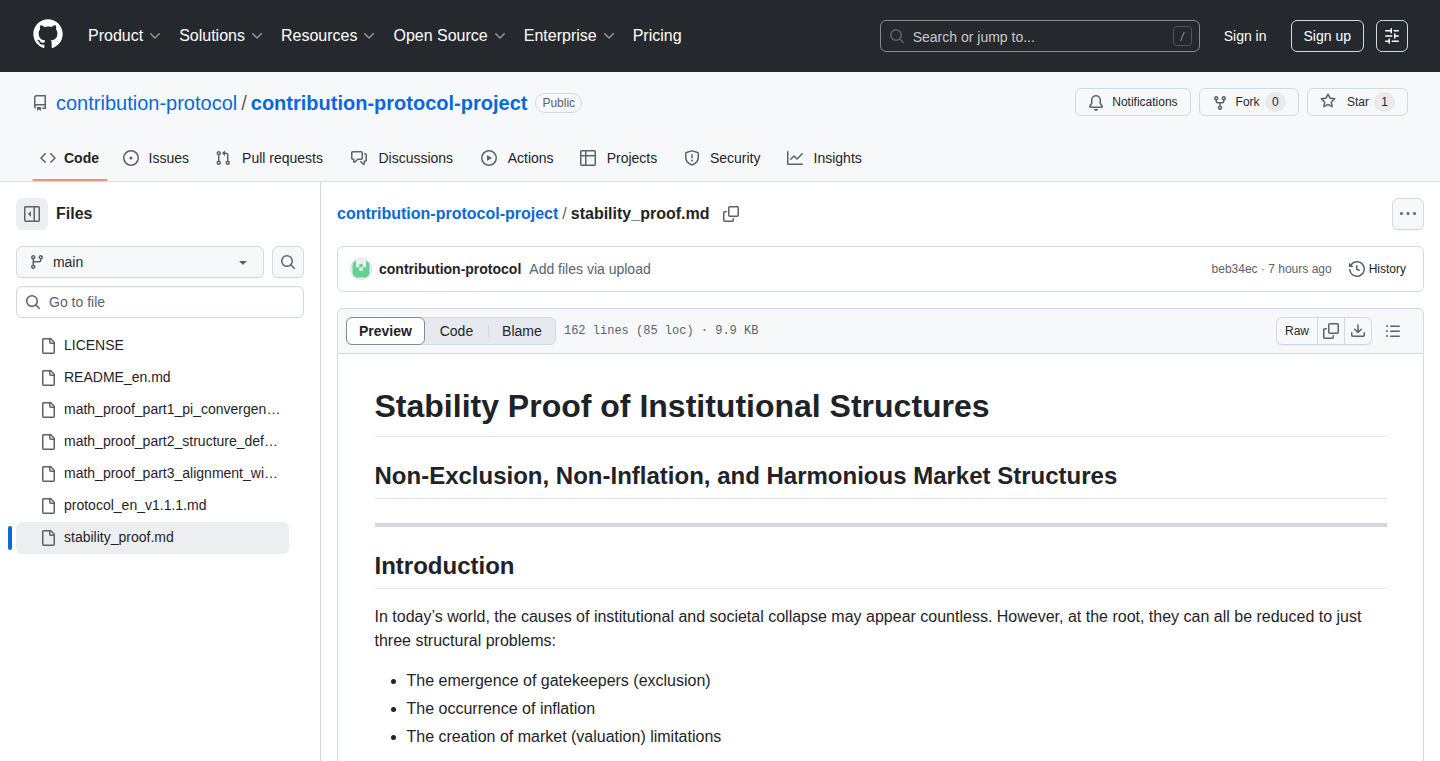Click the Introduction heading
Image resolution: width=1440 pixels, height=761 pixels.
point(444,566)
